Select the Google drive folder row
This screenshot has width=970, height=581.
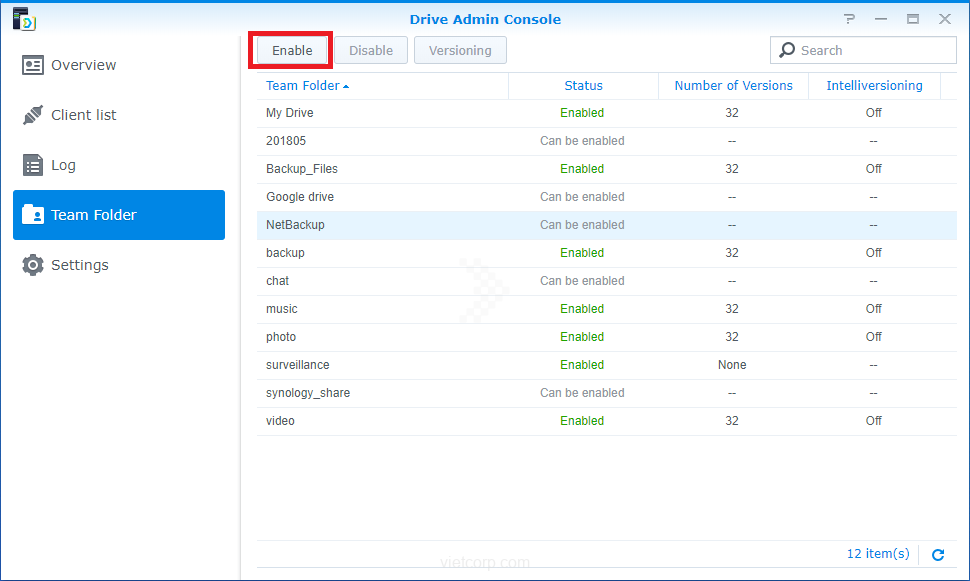[300, 197]
